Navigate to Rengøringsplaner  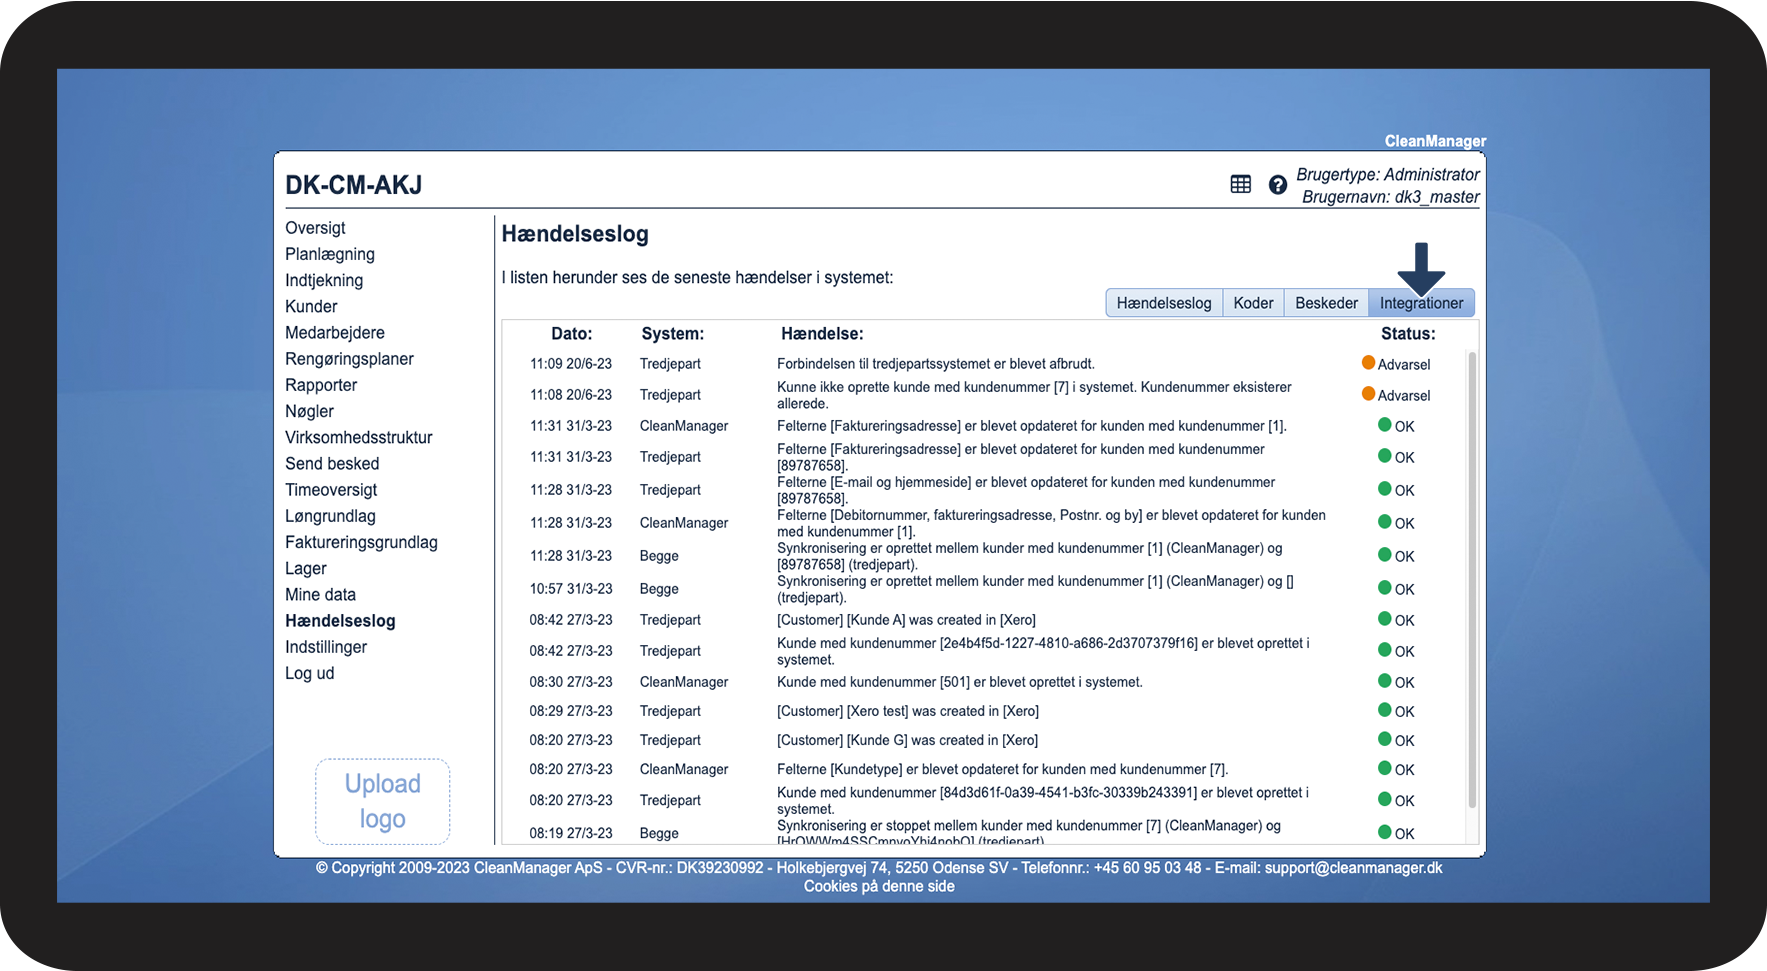pyautogui.click(x=349, y=359)
